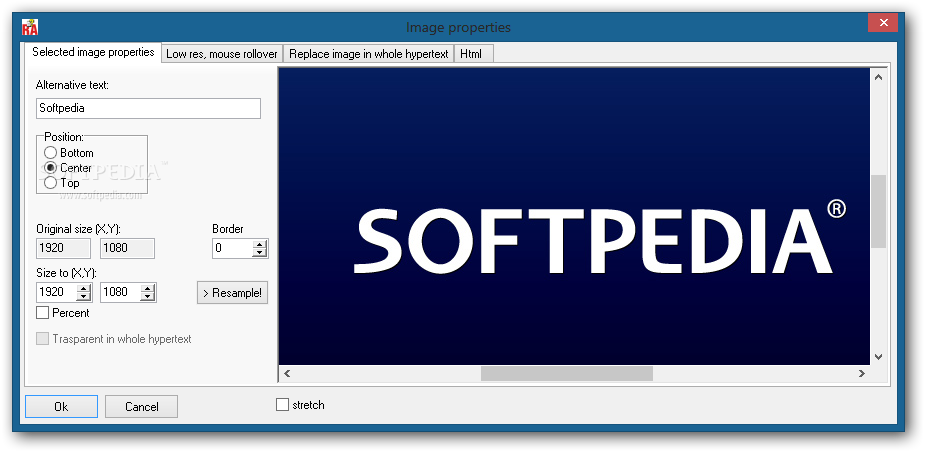Open Replace image in whole hypertext tab

click(x=369, y=54)
